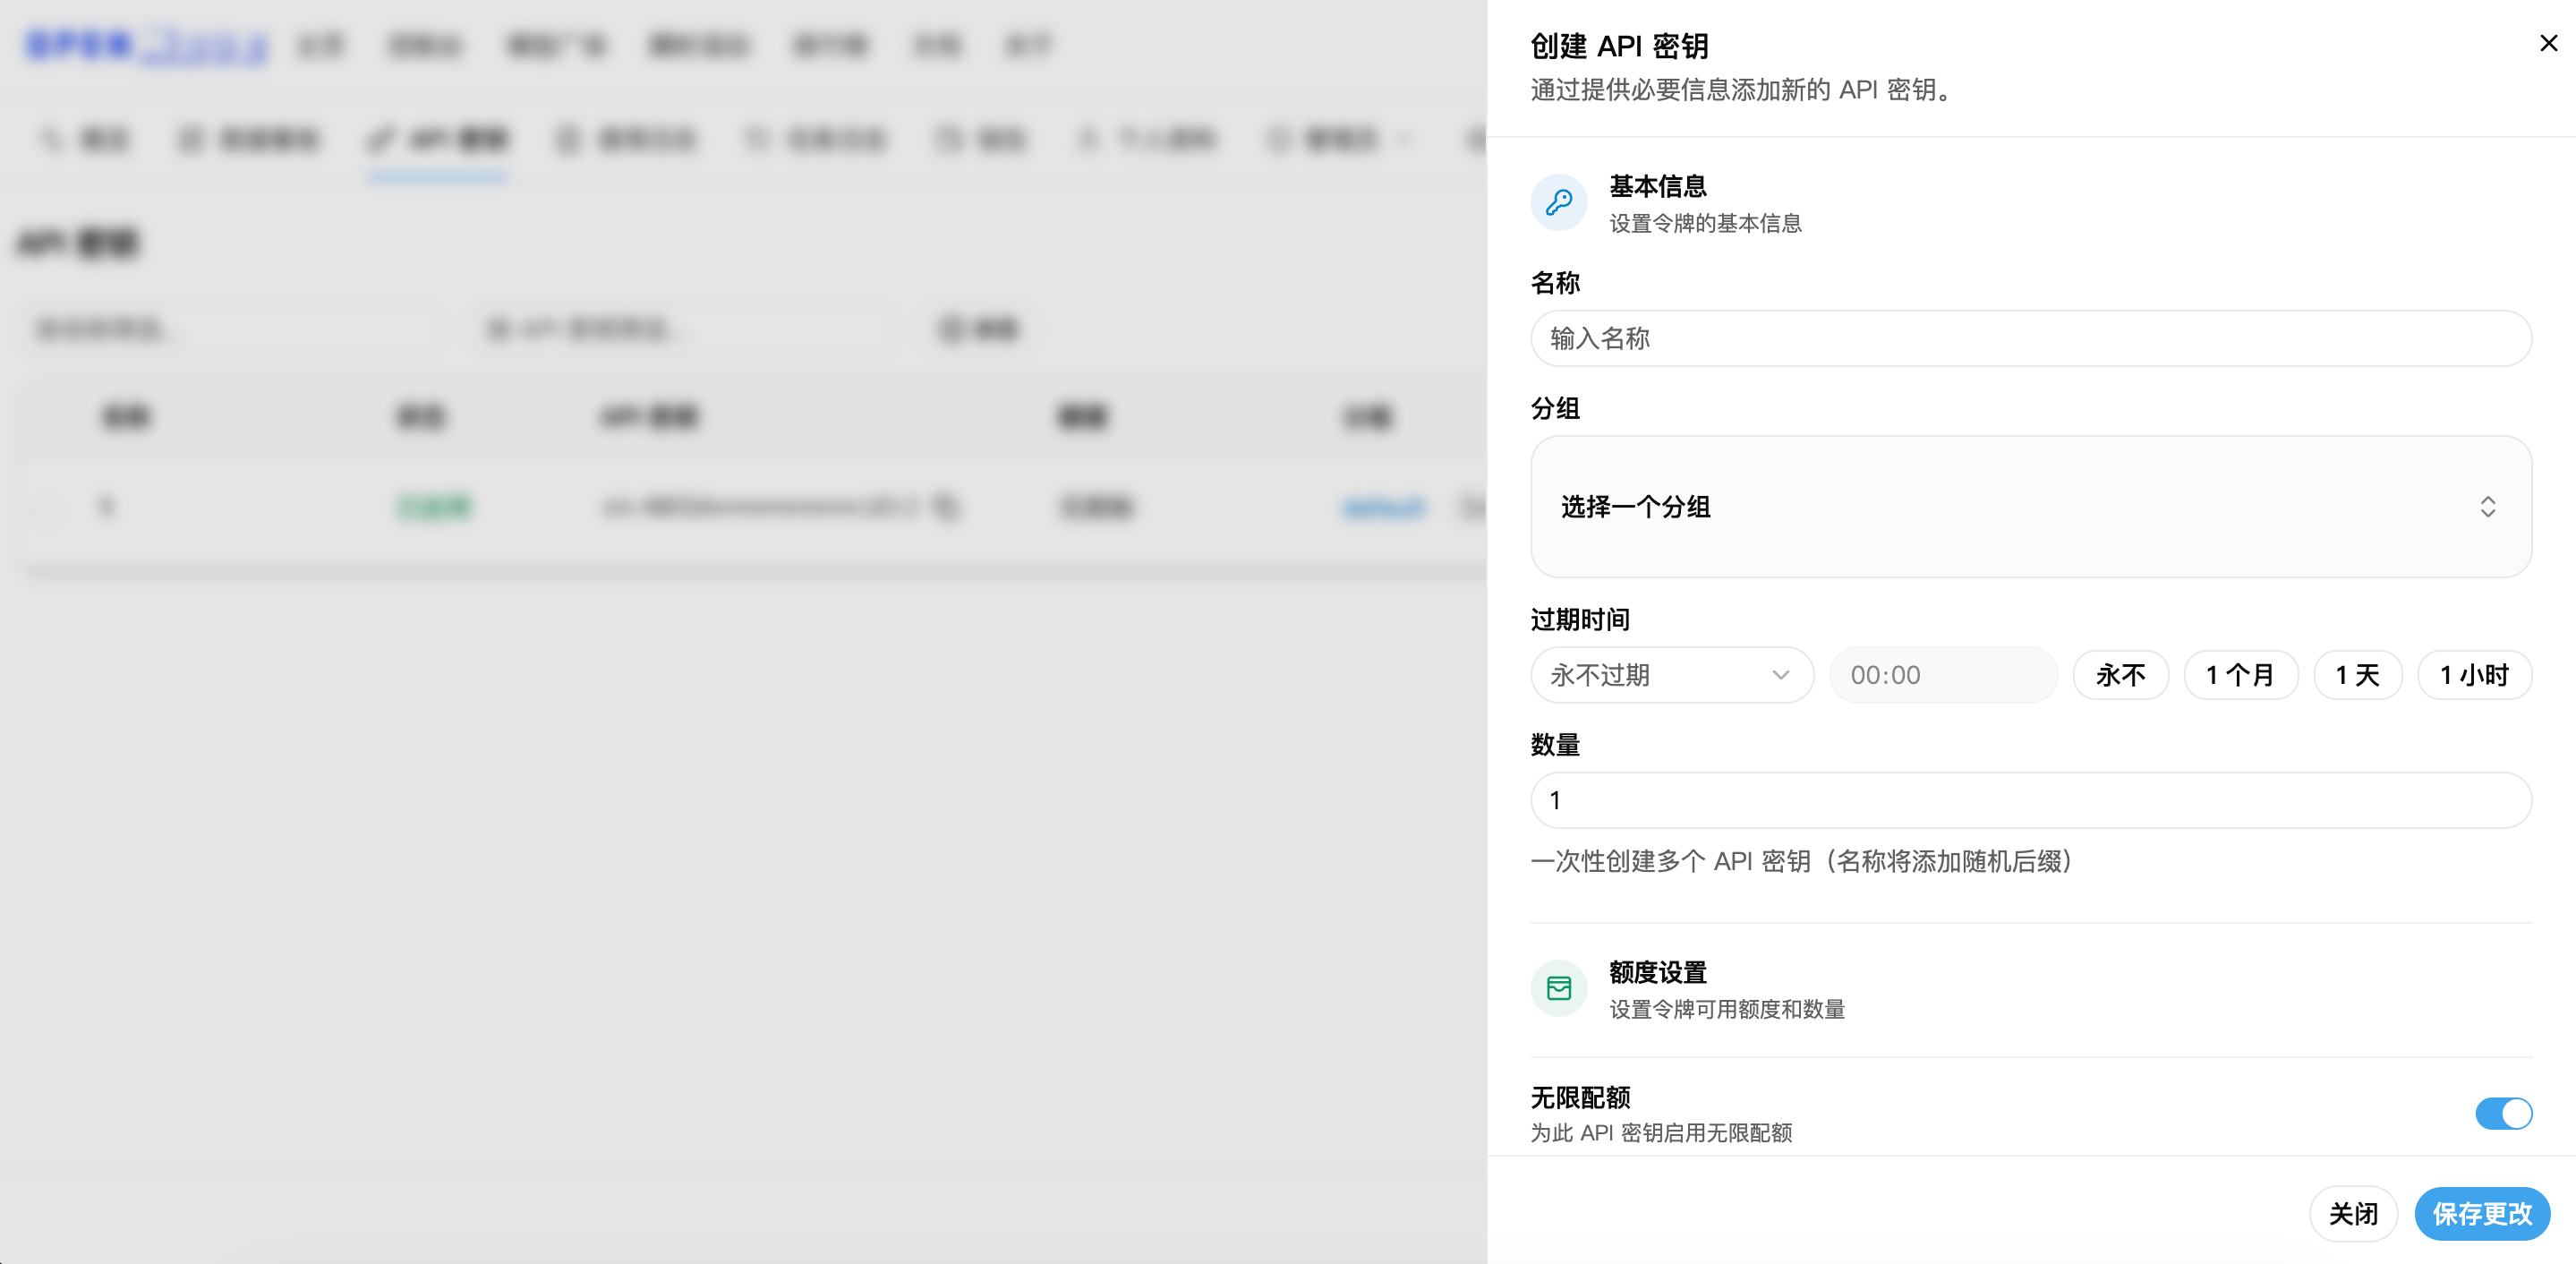Choose the 永不 expiry preset
The width and height of the screenshot is (2576, 1264).
click(2120, 675)
